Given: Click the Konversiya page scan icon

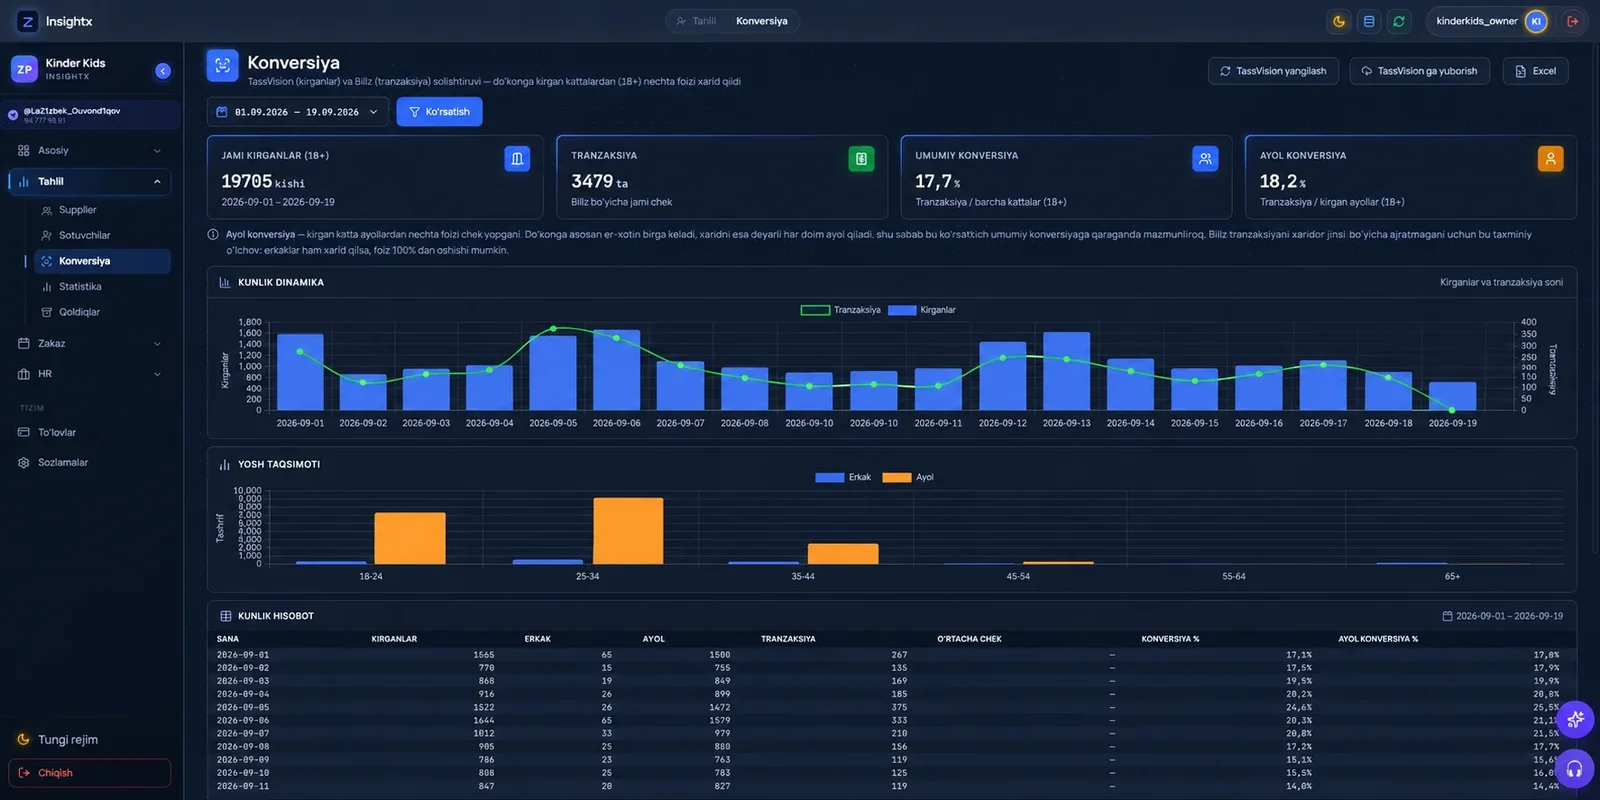Looking at the screenshot, I should [222, 65].
